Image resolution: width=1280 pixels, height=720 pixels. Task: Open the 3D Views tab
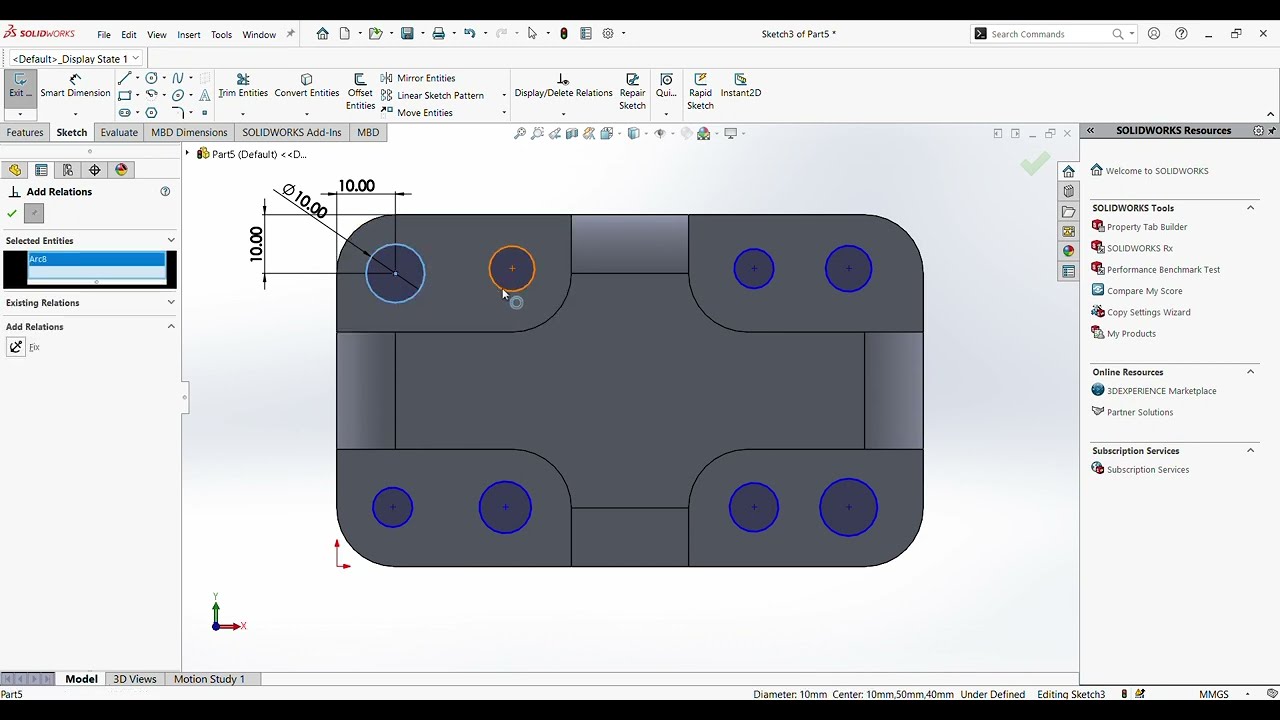tap(135, 679)
